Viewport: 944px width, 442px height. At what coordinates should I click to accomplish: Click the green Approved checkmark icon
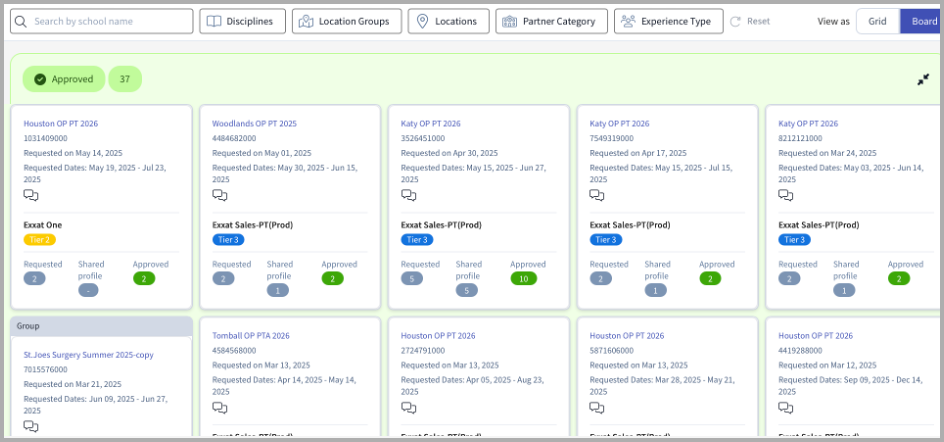(x=40, y=79)
